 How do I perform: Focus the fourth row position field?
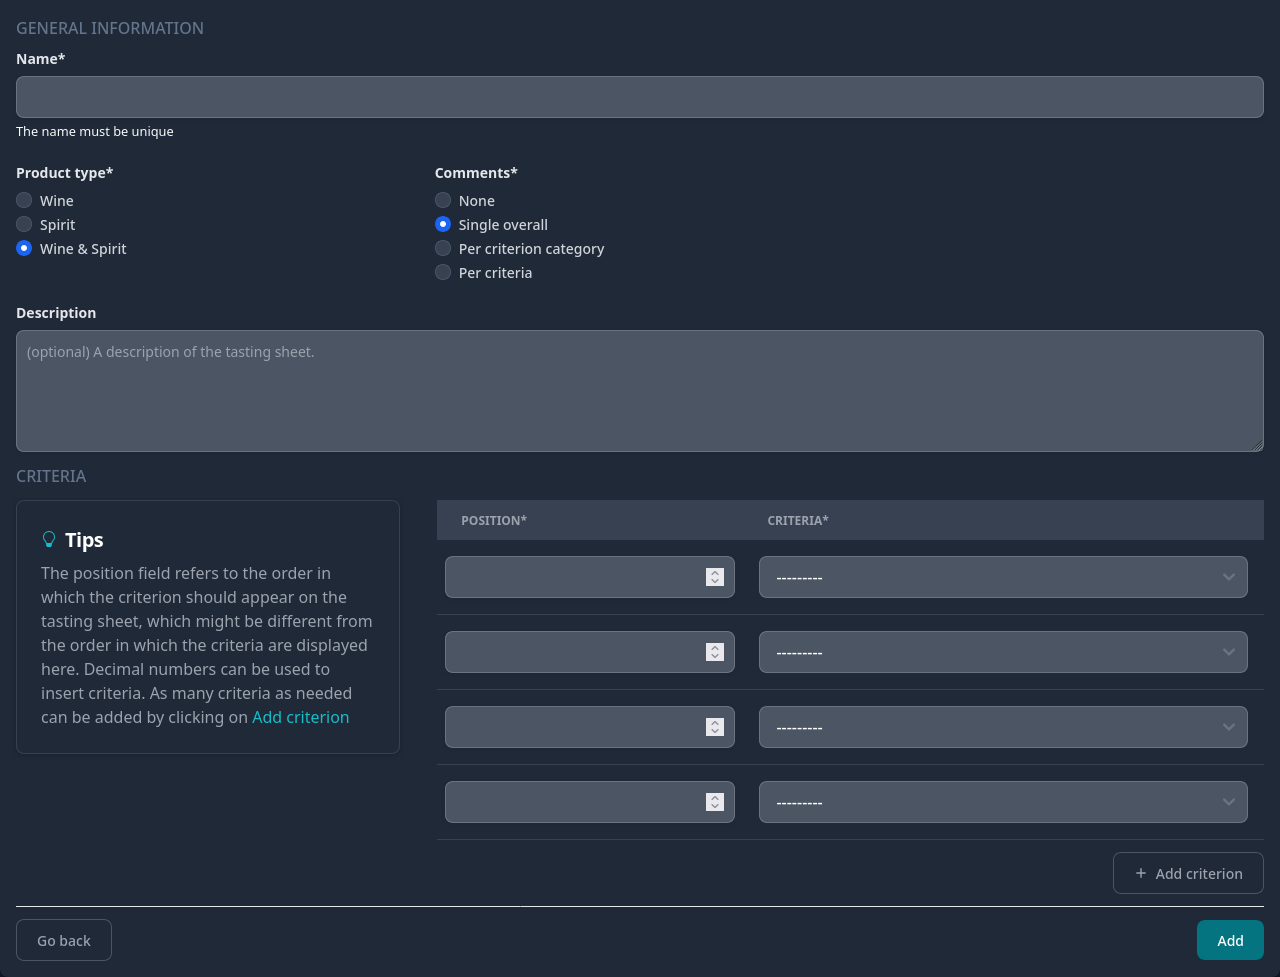tap(590, 802)
